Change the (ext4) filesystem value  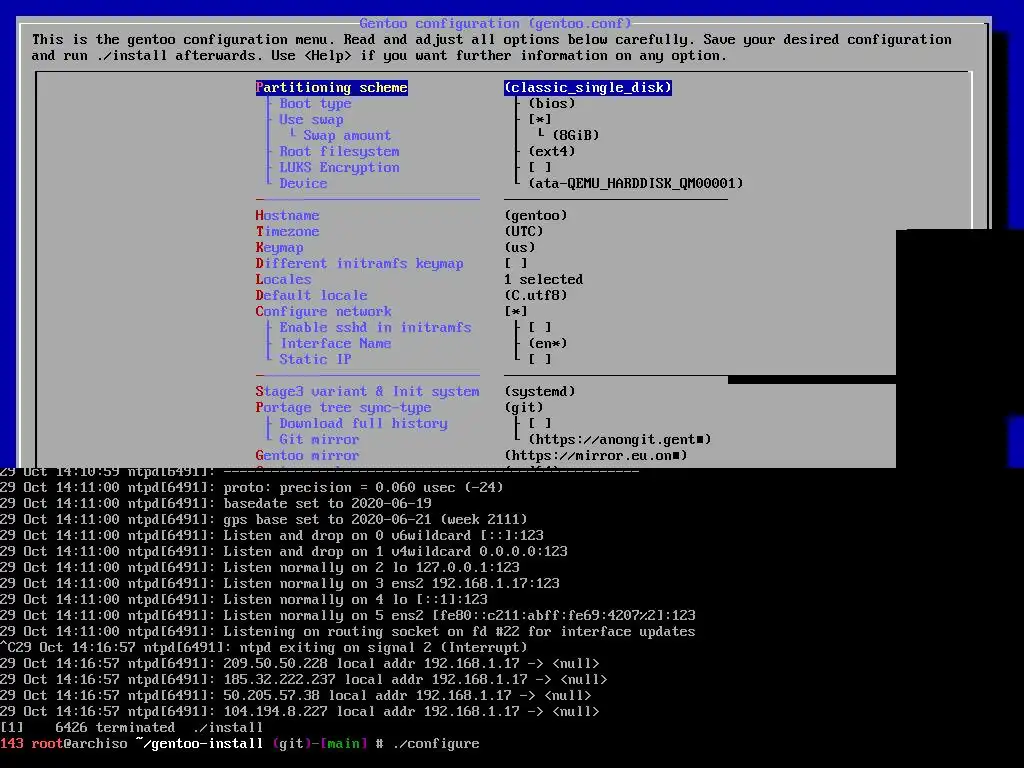tap(552, 152)
